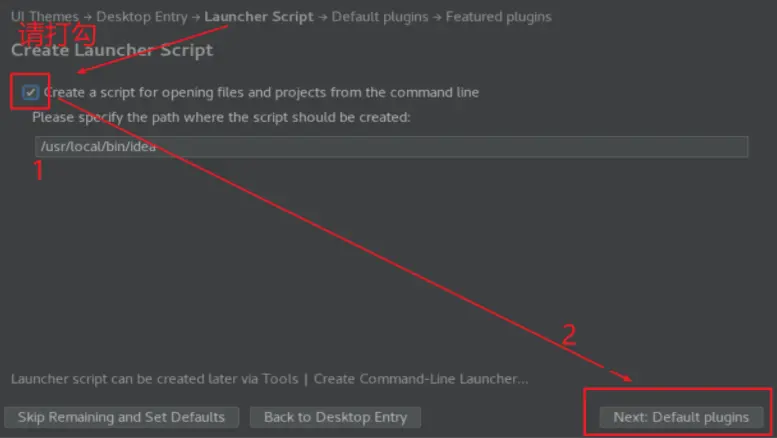Screen dimensions: 777x438
Task: Toggle the create launcher script checkbox
Action: (x=30, y=92)
